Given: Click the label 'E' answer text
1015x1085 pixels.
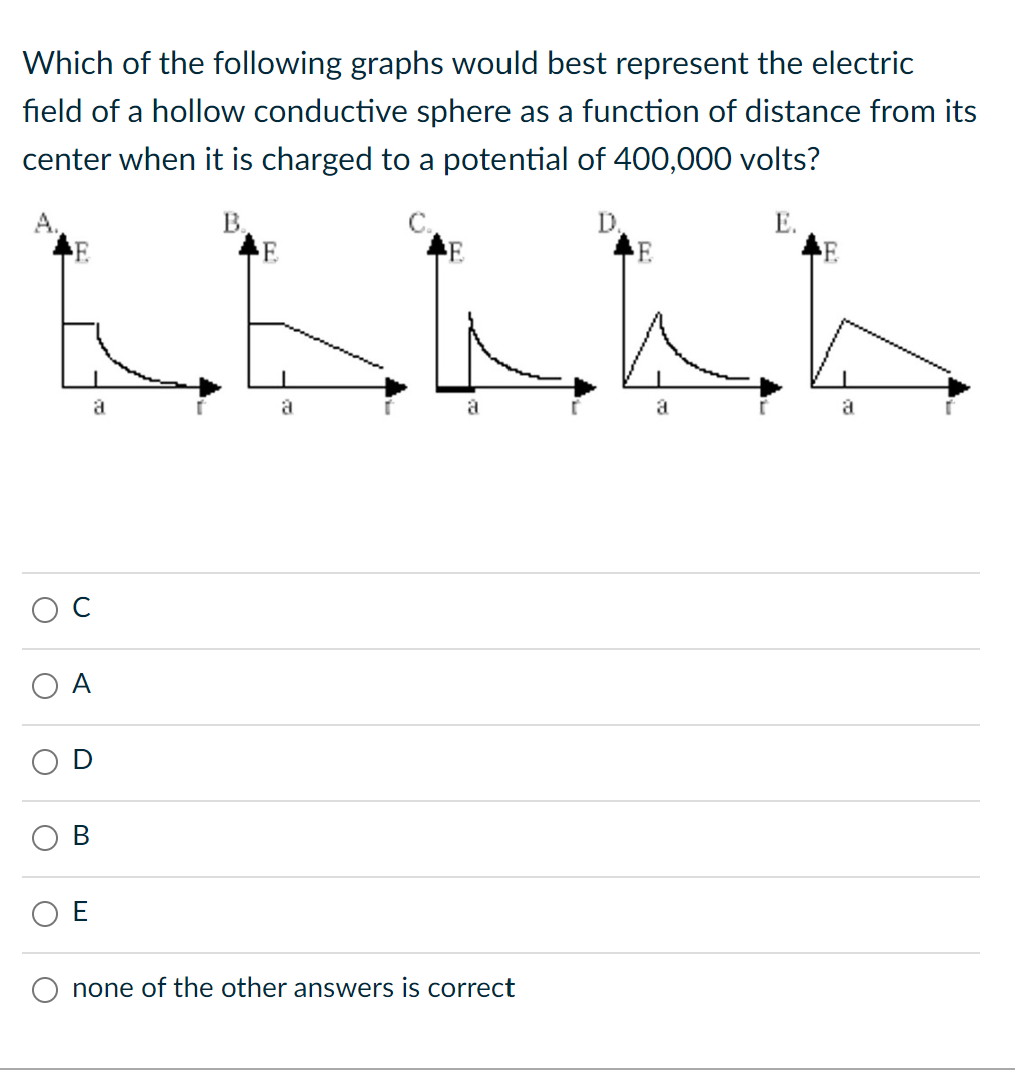Looking at the screenshot, I should click(82, 913).
